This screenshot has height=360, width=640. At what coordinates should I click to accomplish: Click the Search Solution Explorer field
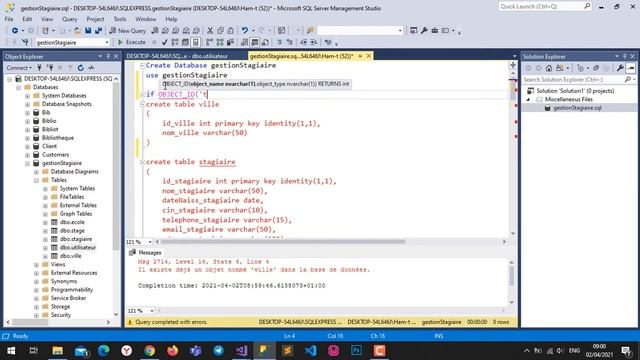coord(573,80)
